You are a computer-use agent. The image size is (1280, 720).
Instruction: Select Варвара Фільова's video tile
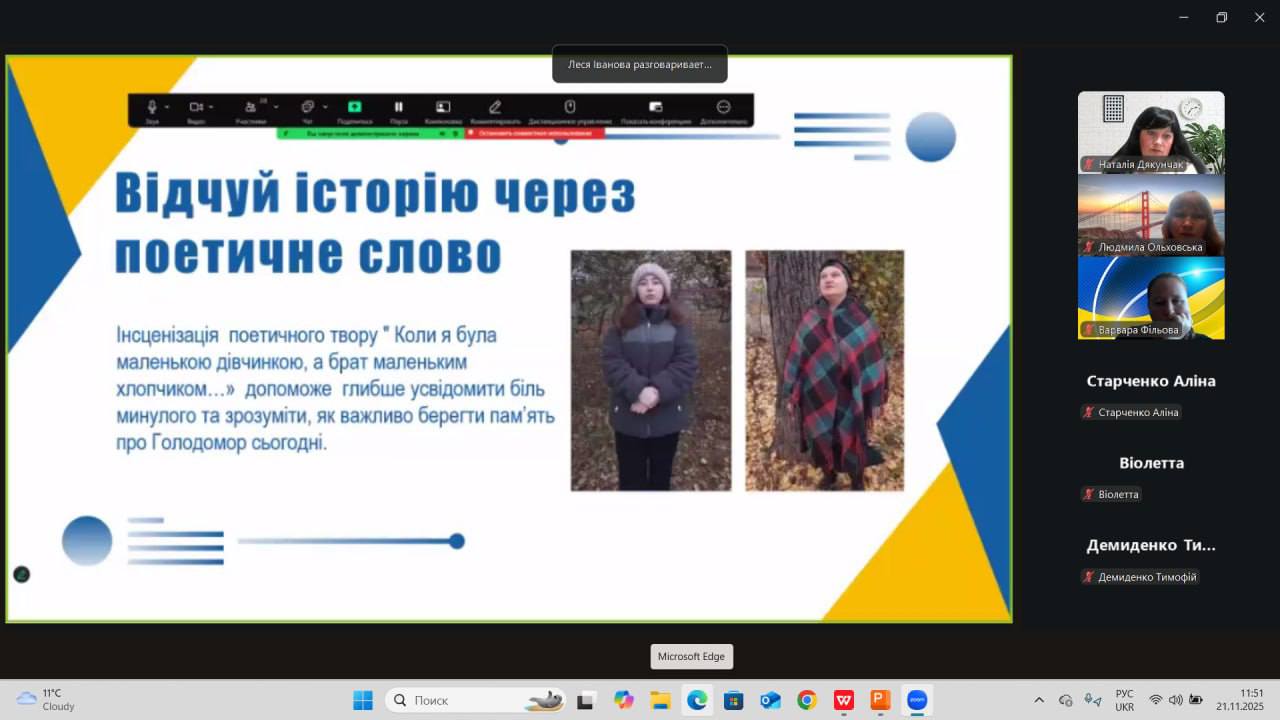(1150, 298)
